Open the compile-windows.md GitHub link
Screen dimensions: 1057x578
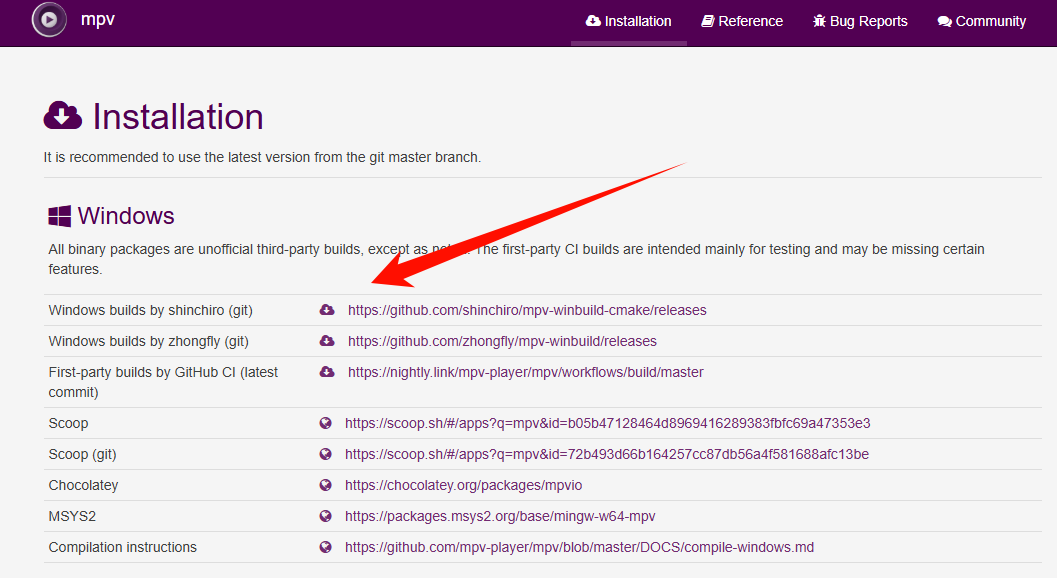coord(580,548)
